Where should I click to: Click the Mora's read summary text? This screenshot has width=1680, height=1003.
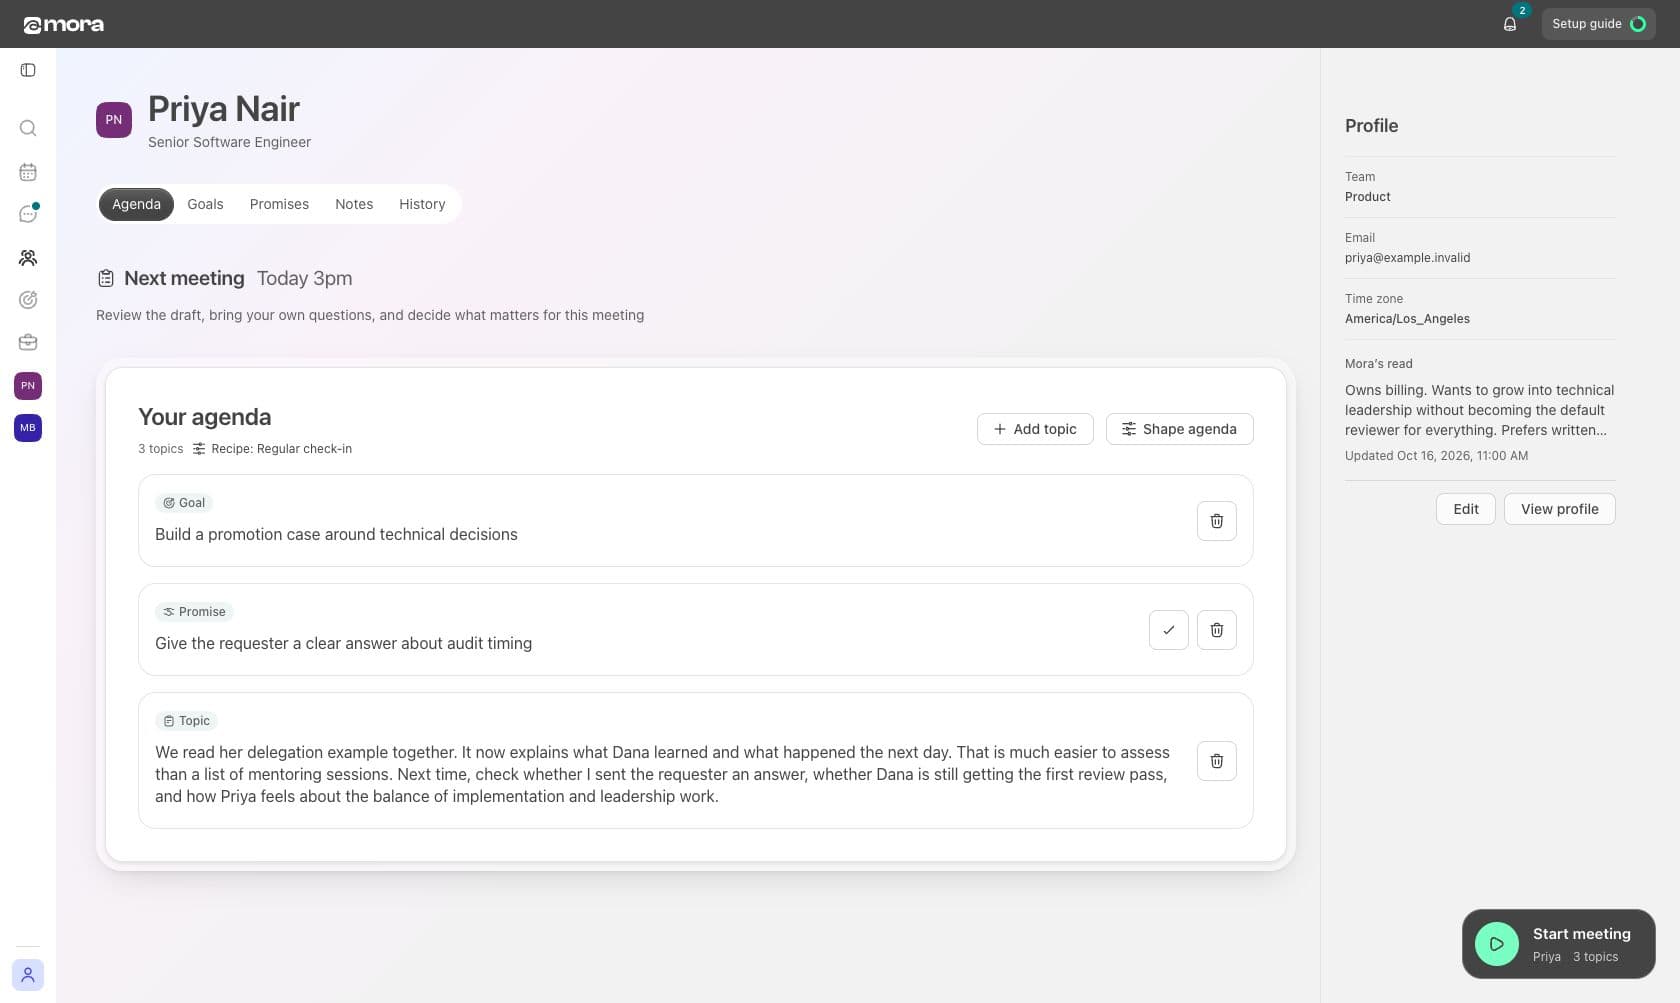click(1479, 410)
